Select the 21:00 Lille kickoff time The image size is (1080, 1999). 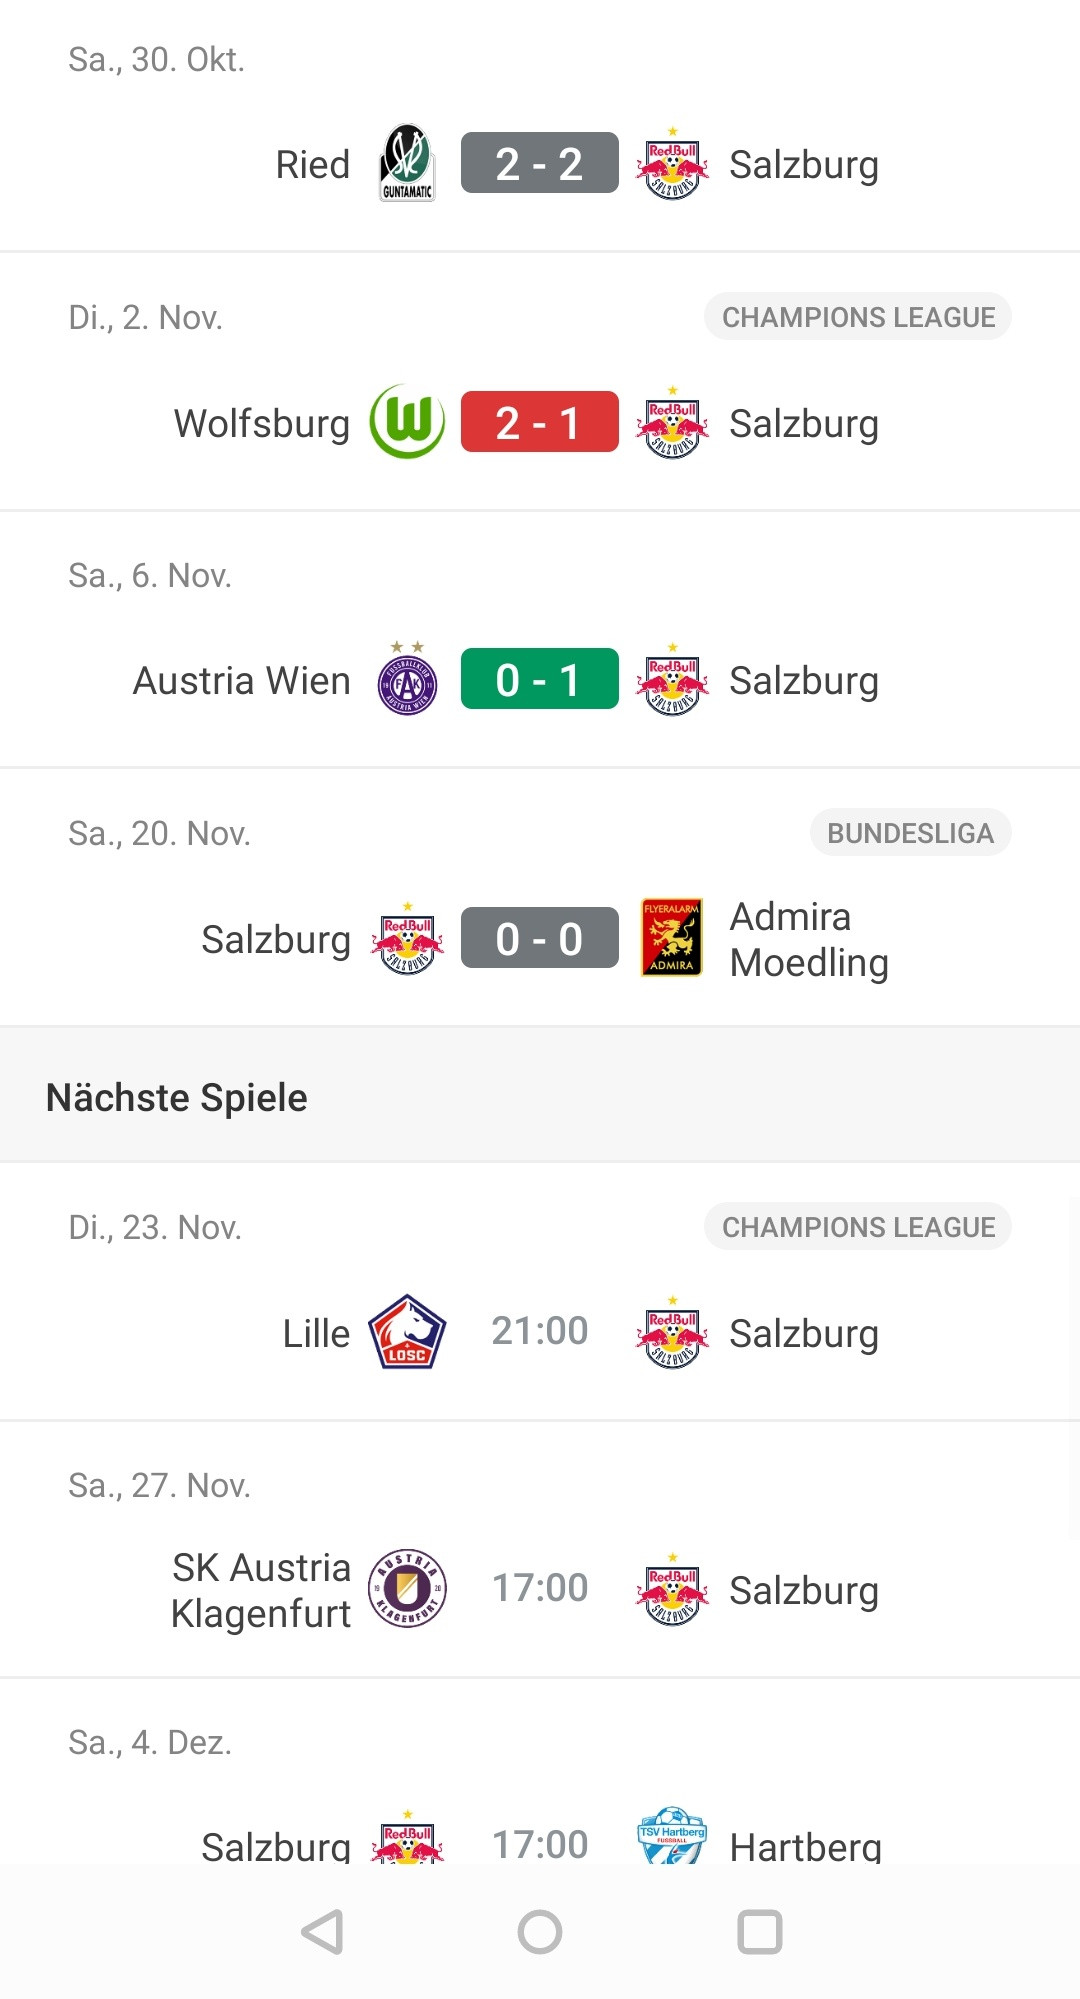[540, 1331]
